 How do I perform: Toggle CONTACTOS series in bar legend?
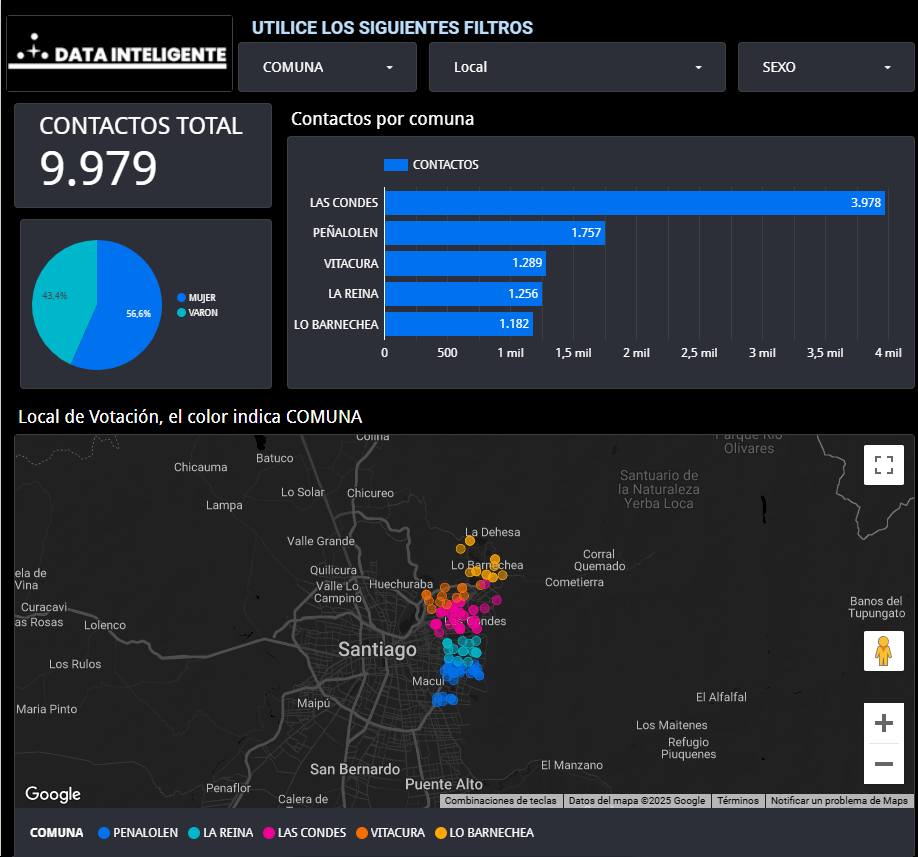pos(431,165)
